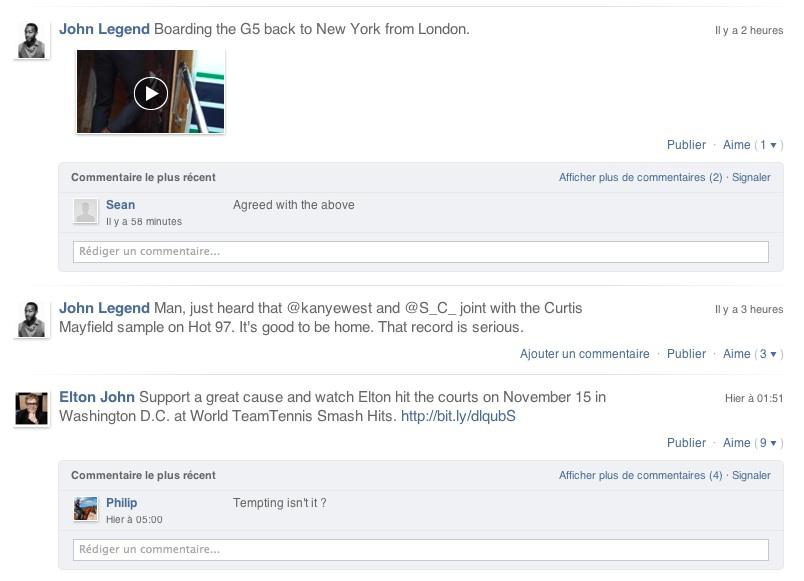Image resolution: width=804 pixels, height=581 pixels.
Task: Click Signaler on Elton John's comment section
Action: click(x=752, y=475)
